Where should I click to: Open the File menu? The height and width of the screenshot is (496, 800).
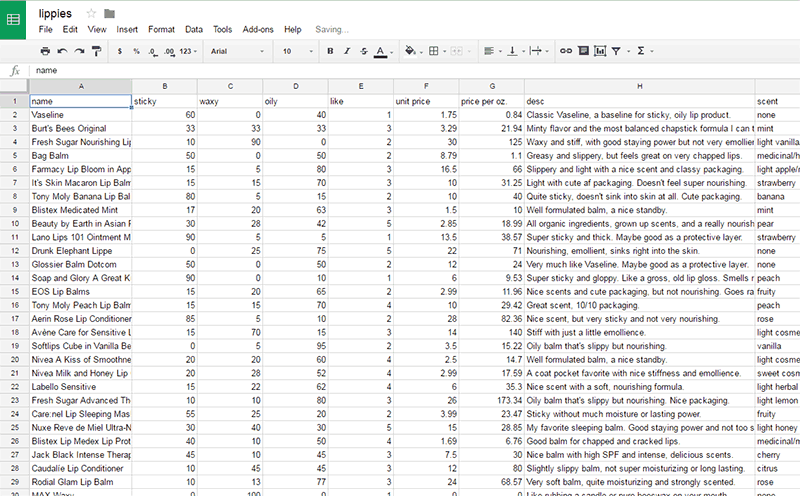point(45,30)
